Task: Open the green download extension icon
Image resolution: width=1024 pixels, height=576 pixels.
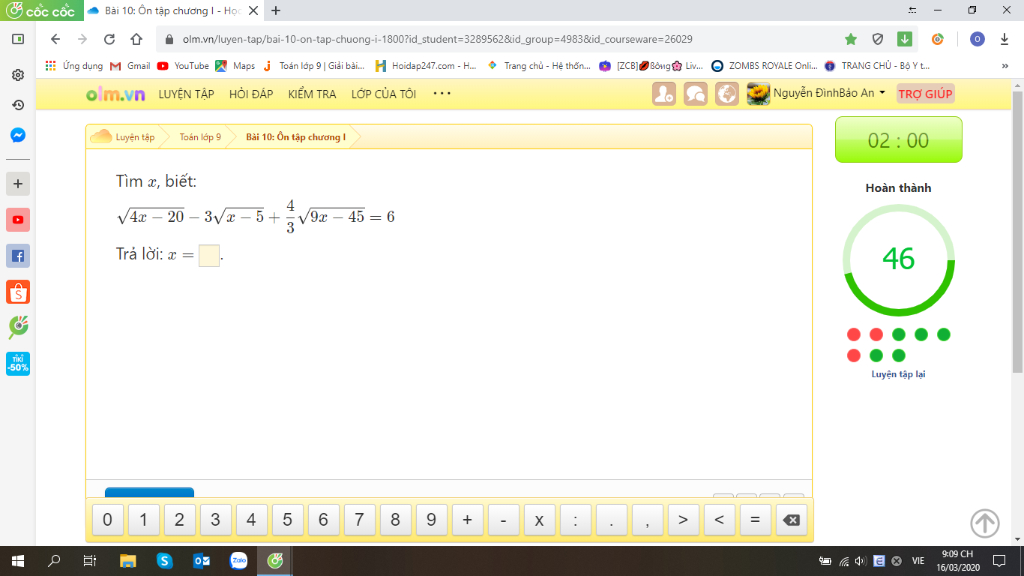Action: [904, 39]
